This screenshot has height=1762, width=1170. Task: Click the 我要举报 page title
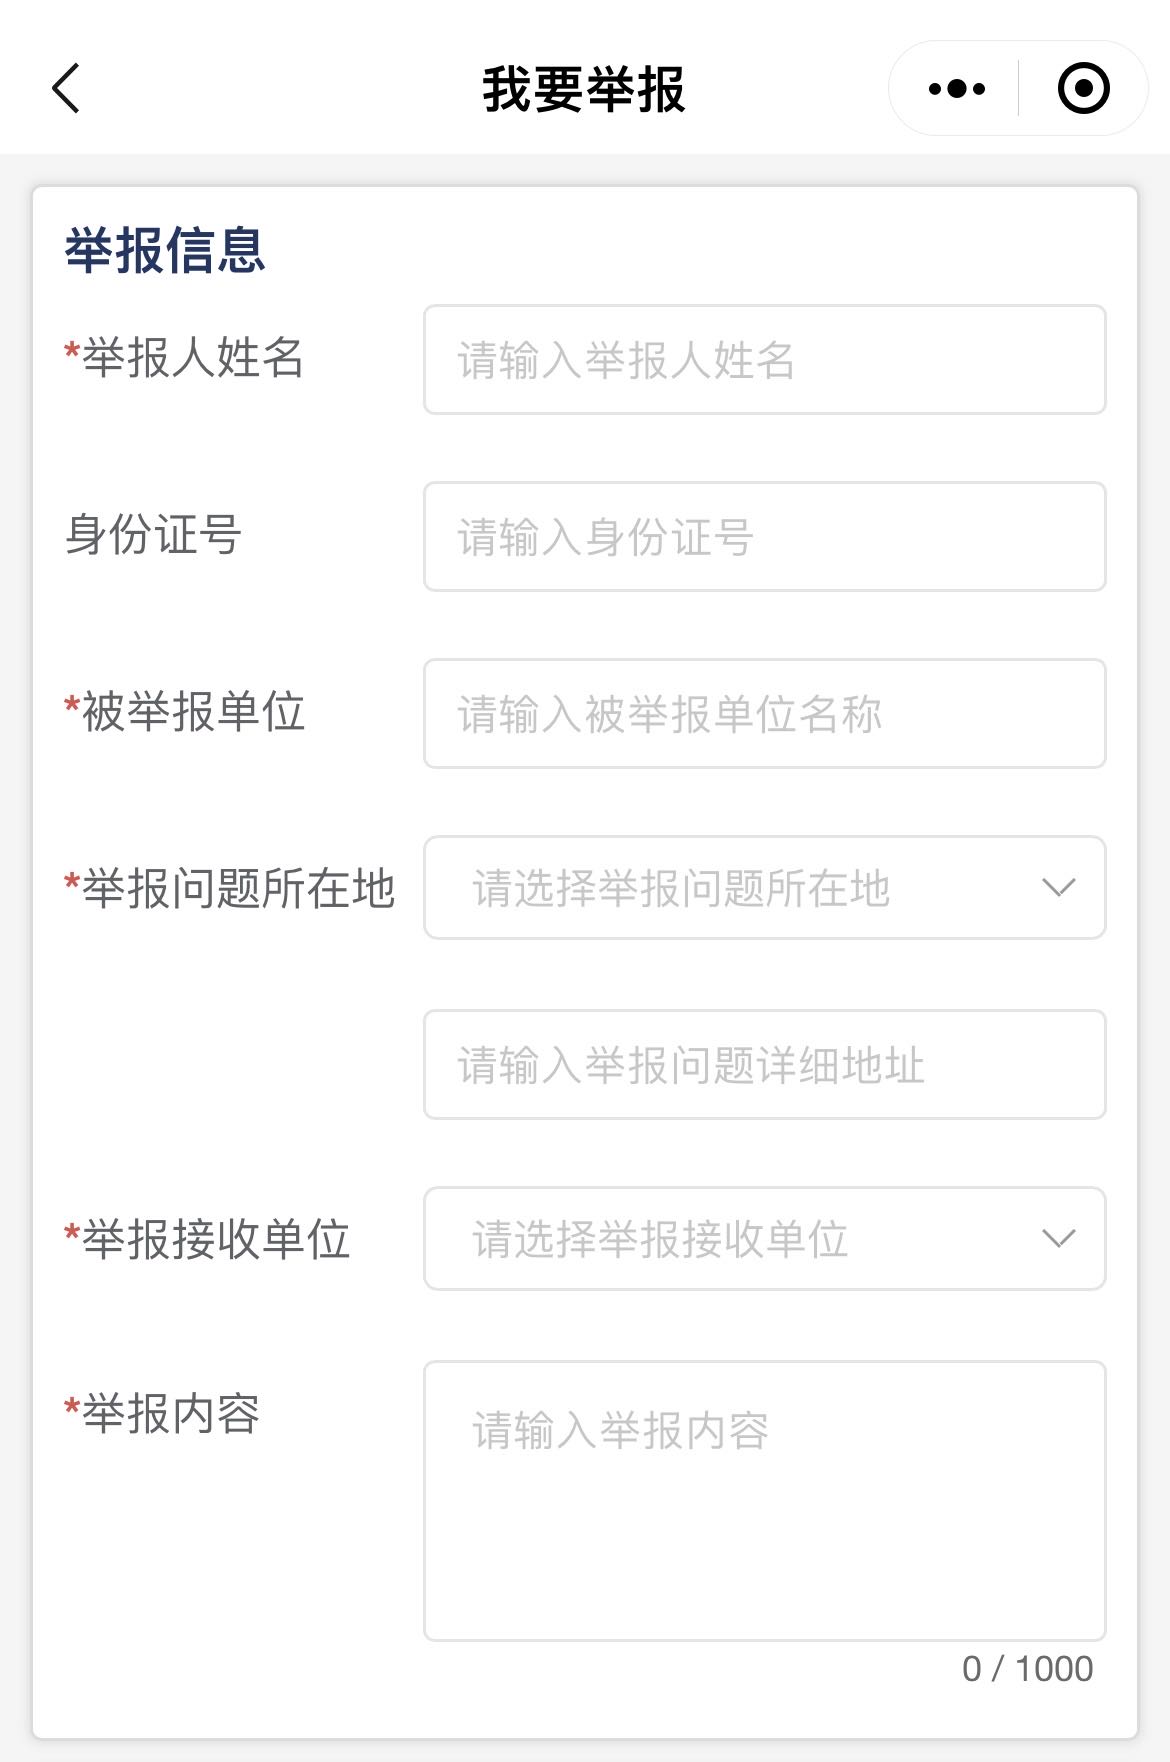[584, 89]
